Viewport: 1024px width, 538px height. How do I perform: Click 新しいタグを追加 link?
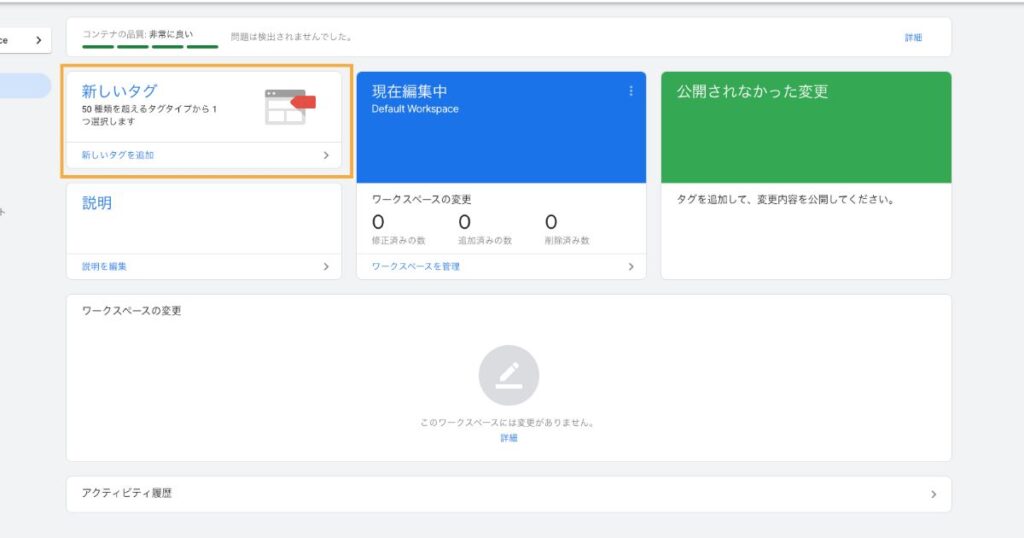point(118,155)
